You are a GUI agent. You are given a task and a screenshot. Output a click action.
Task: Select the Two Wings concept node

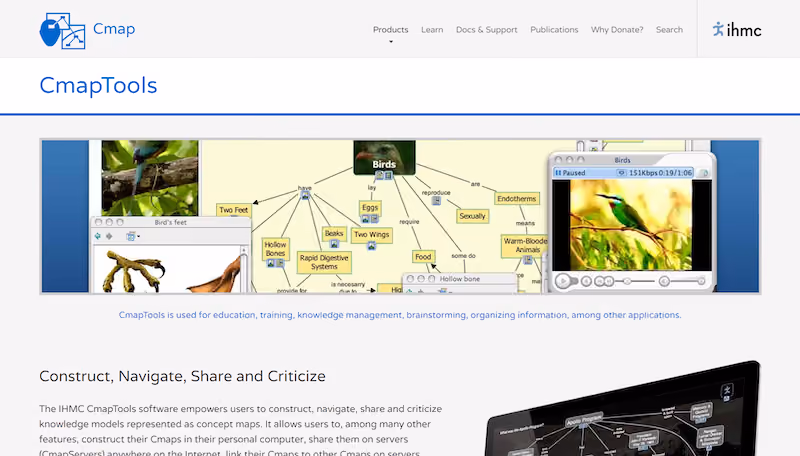(371, 235)
